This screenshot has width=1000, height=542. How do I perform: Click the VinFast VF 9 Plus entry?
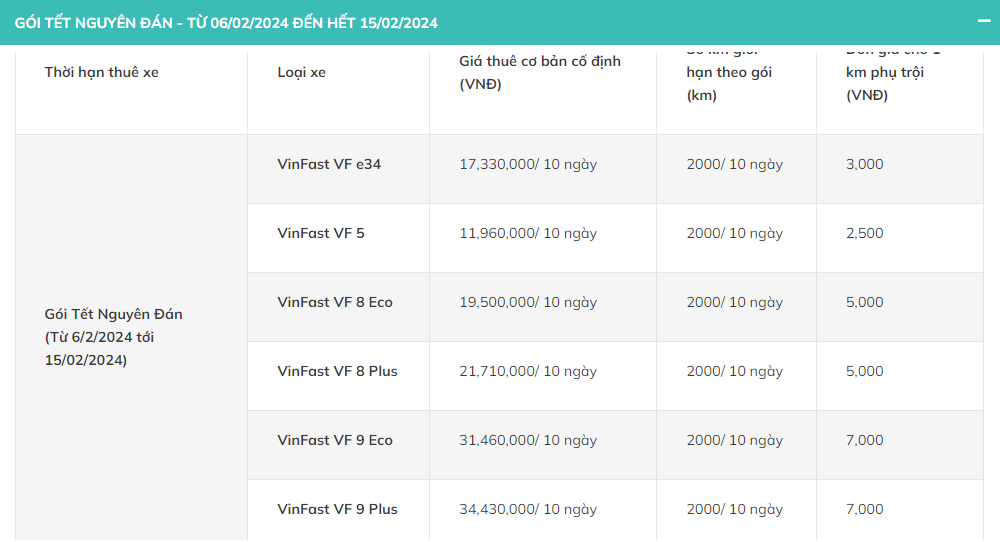click(x=337, y=509)
